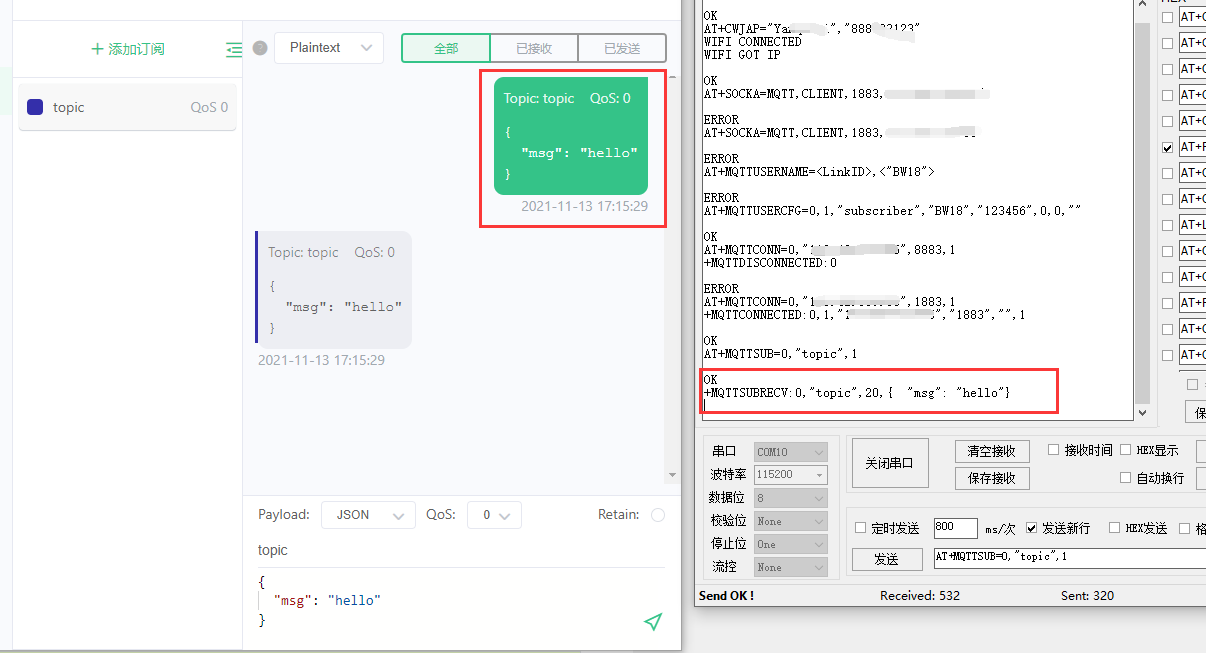Toggle the Retain radio button
1206x653 pixels.
(x=657, y=515)
